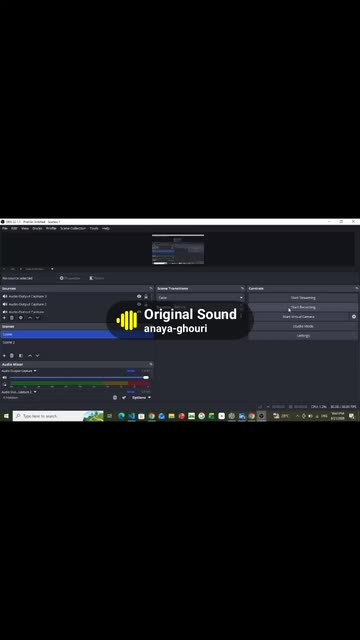
Task: Click the FPS readout in the status bar
Action: [343, 407]
